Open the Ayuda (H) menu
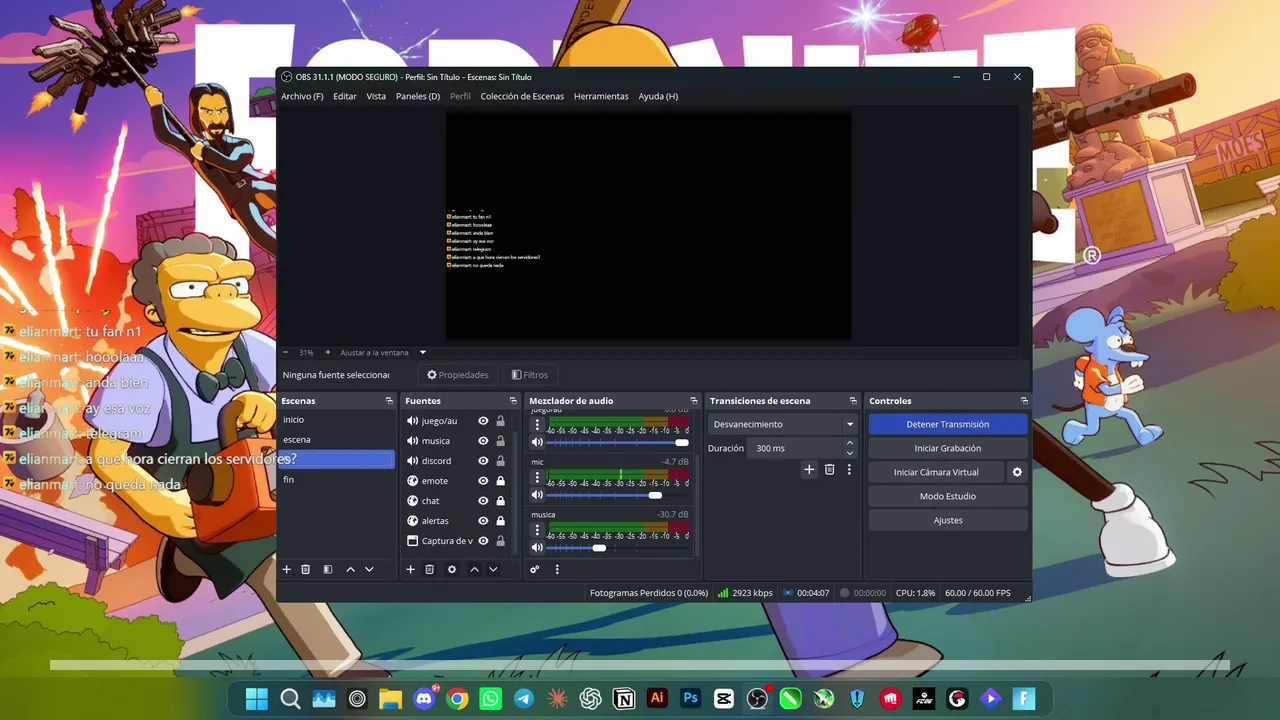This screenshot has width=1280, height=720. click(658, 96)
